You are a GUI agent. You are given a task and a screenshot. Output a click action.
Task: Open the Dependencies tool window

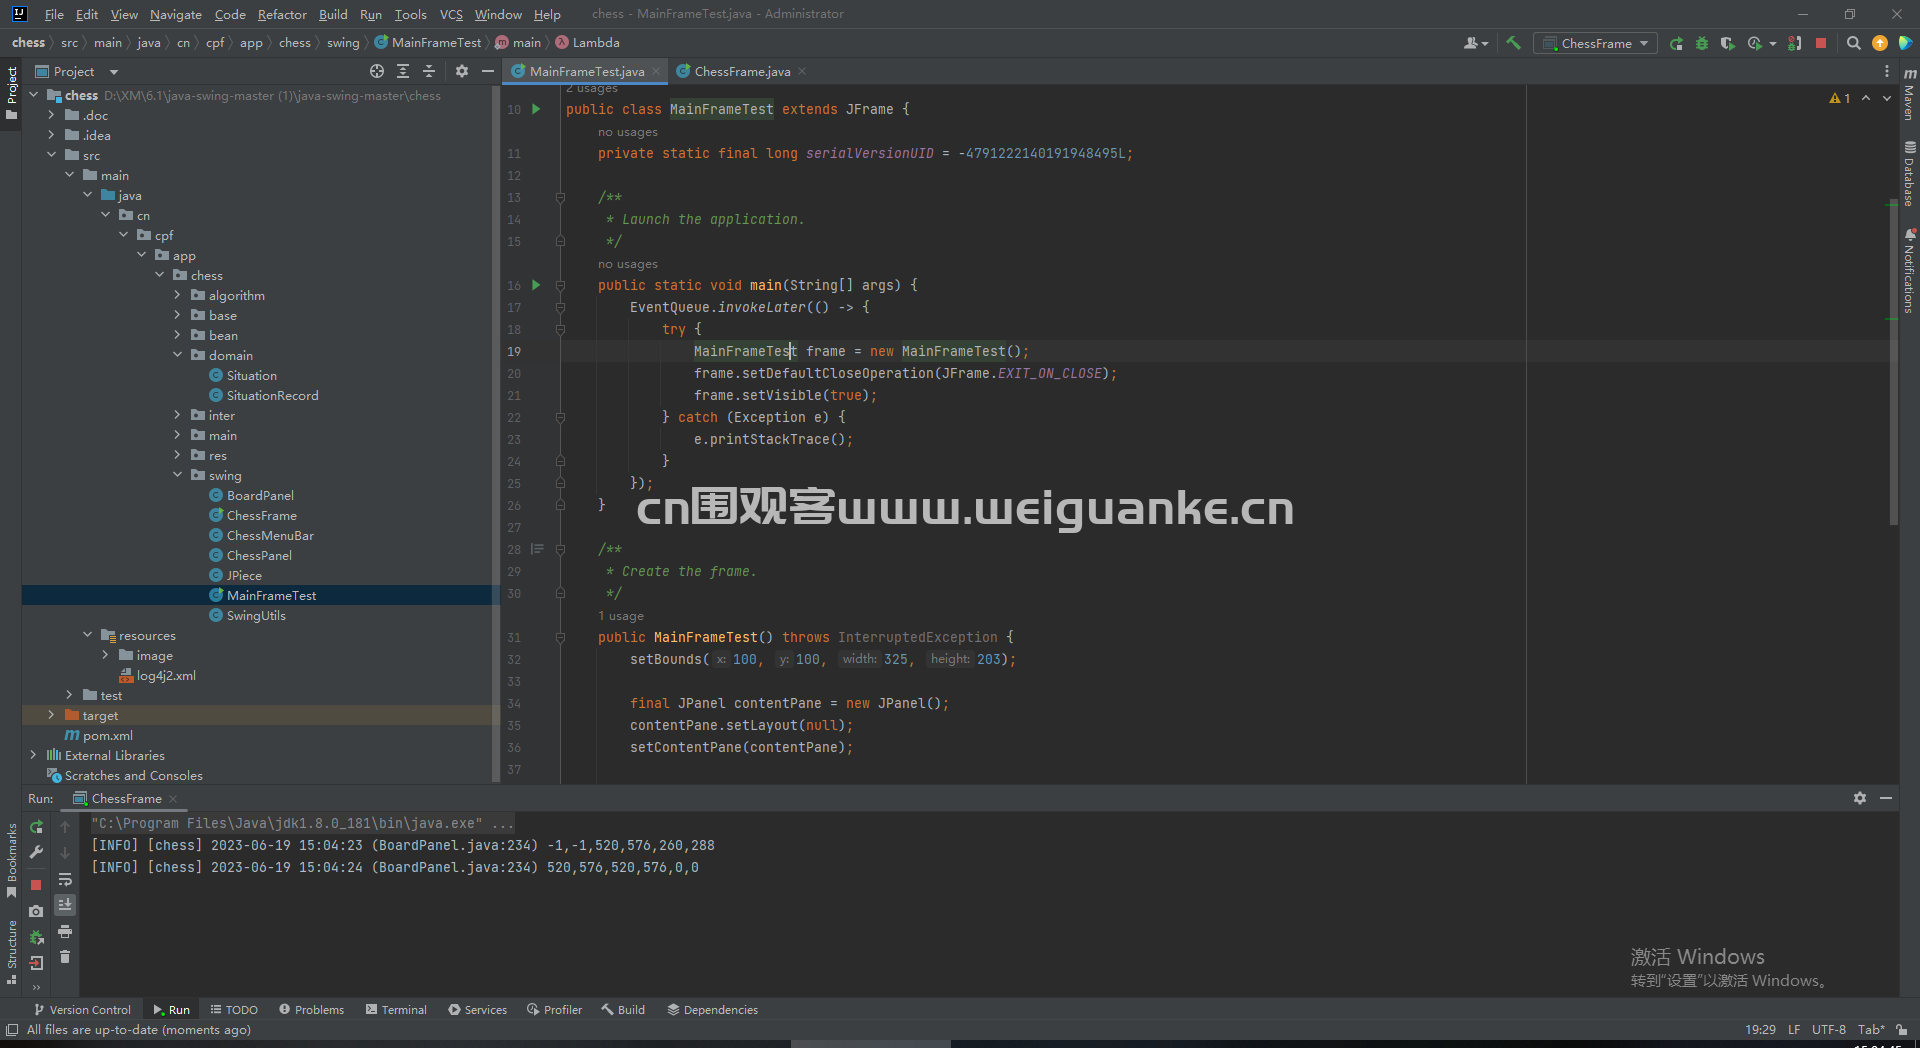click(x=712, y=1010)
